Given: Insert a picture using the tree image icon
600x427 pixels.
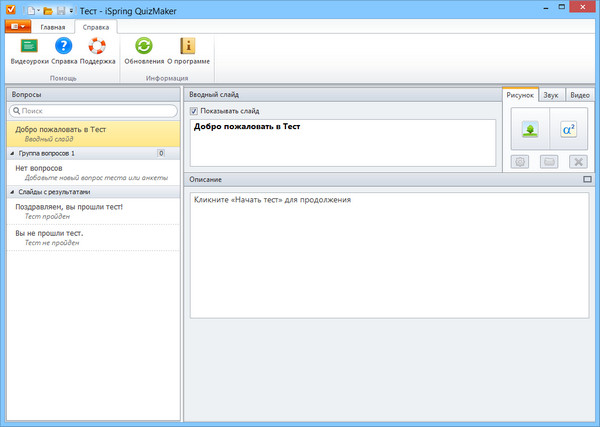Looking at the screenshot, I should click(x=530, y=130).
